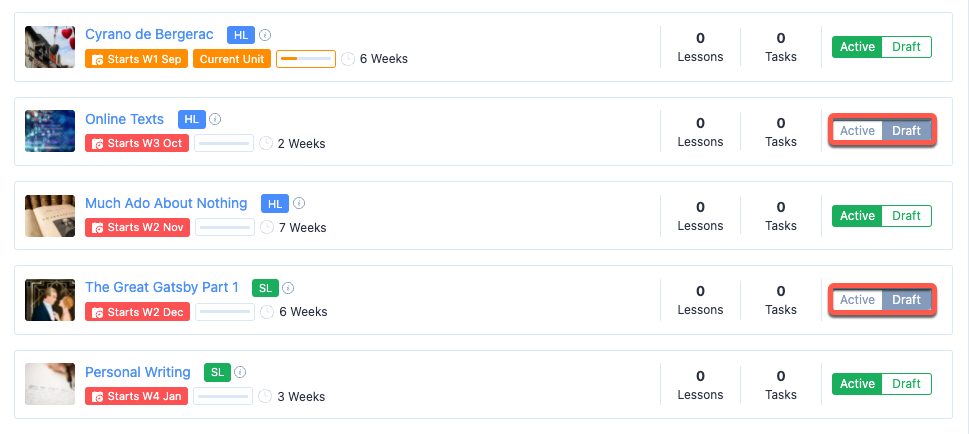Screen dimensions: 969x434
Task: Click the Starts W4 Jan tag
Action: coord(137,396)
